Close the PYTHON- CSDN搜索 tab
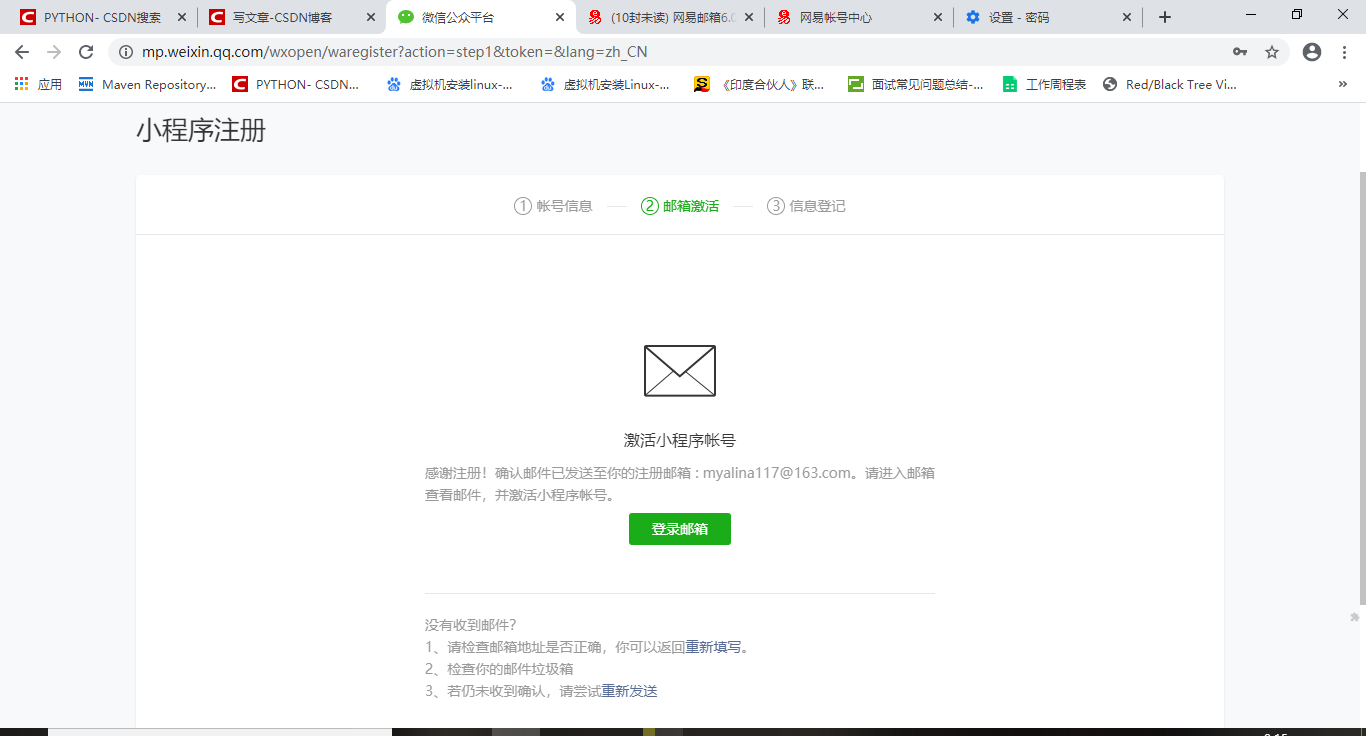Viewport: 1366px width, 736px height. [182, 17]
